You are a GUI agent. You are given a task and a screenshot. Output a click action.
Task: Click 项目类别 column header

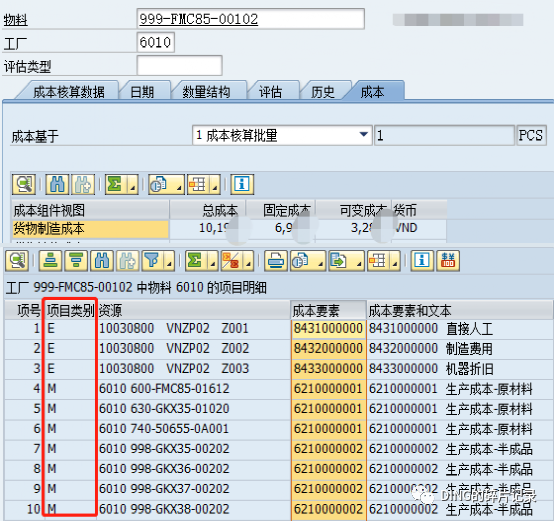click(x=70, y=310)
